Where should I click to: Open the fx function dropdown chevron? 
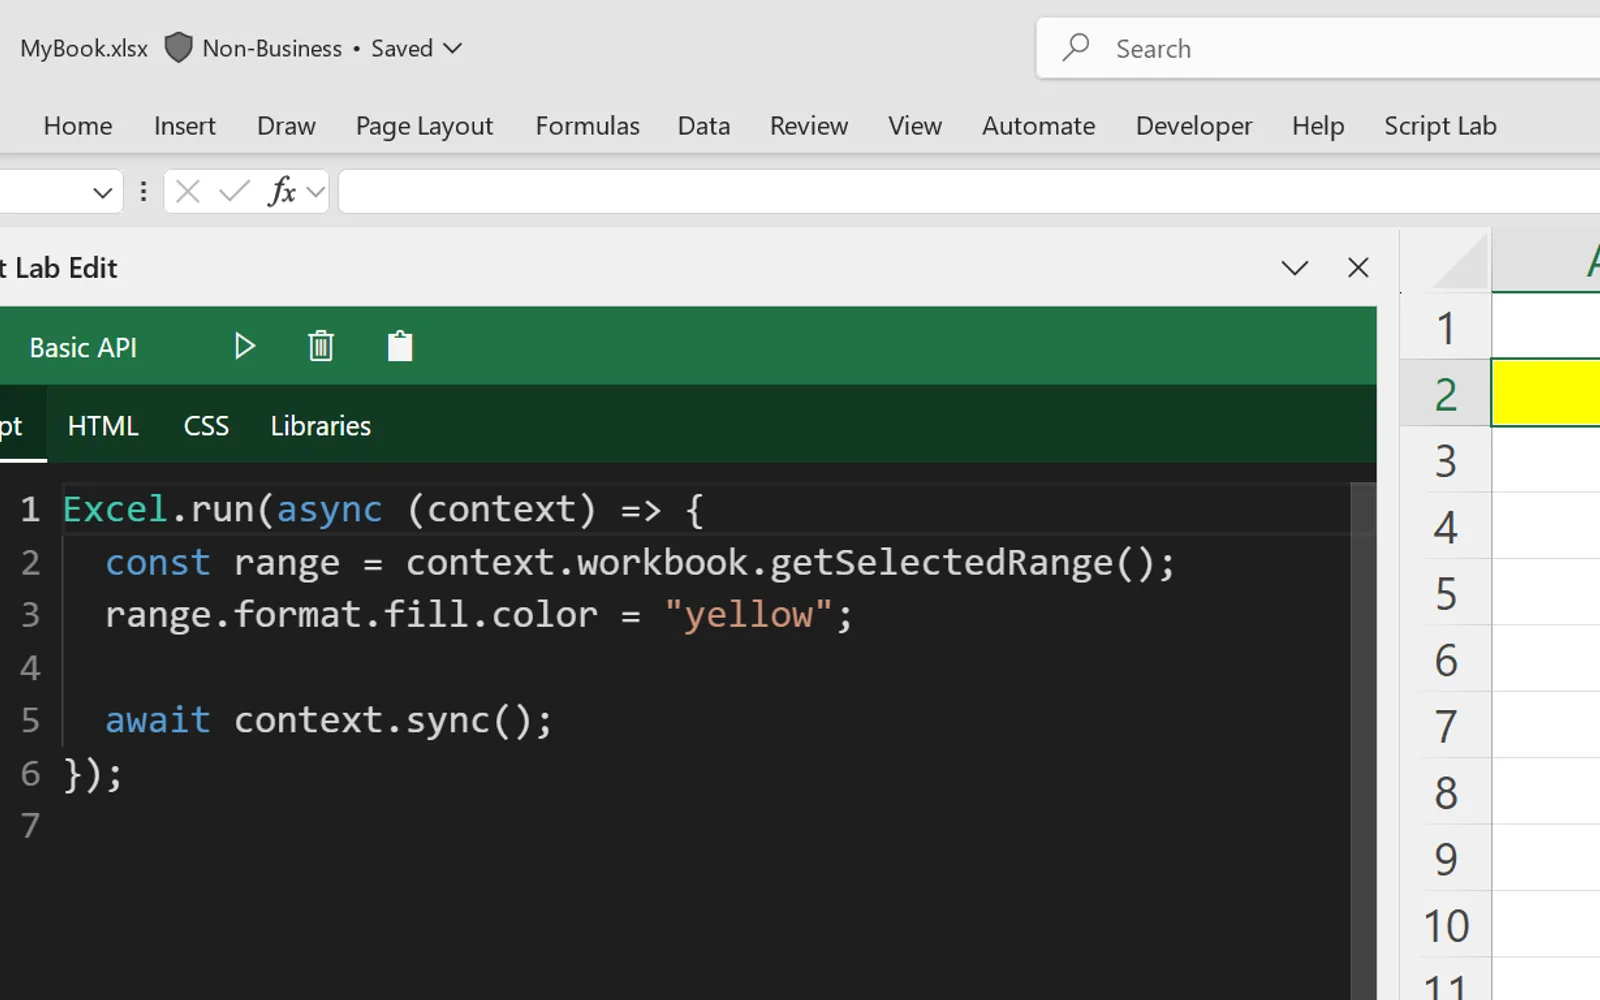316,191
